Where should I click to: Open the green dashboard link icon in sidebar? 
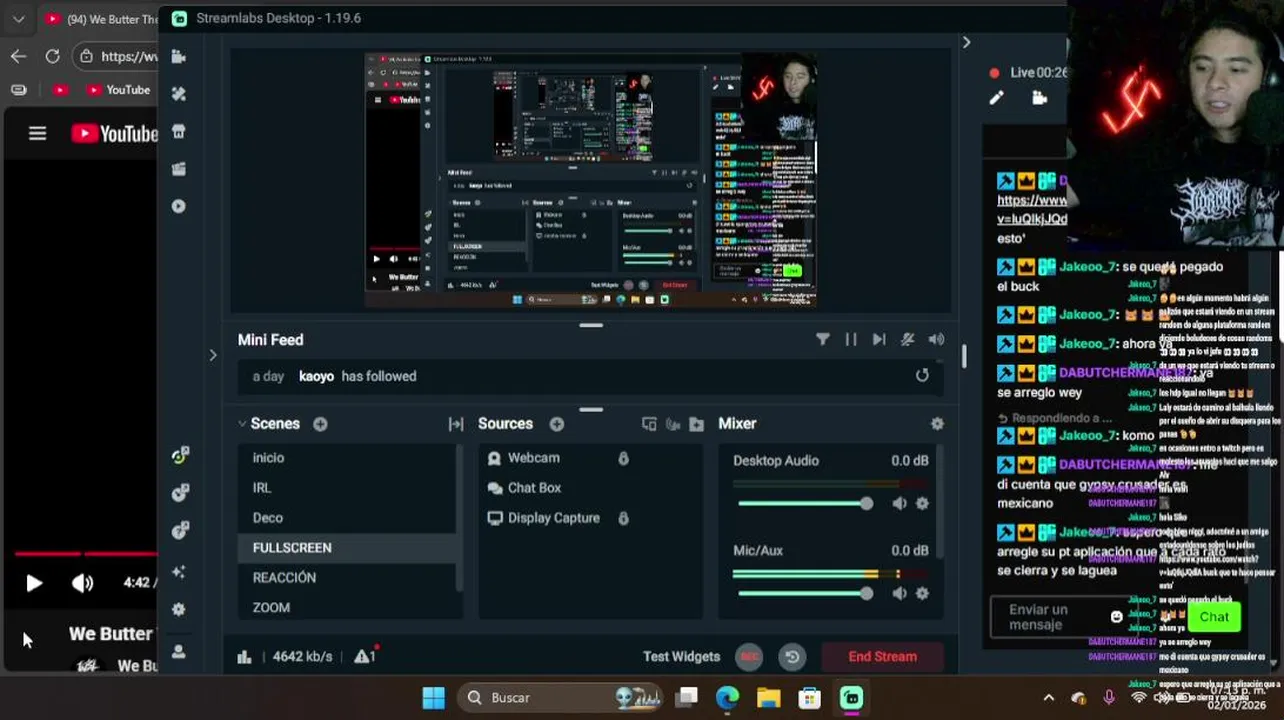coord(180,456)
